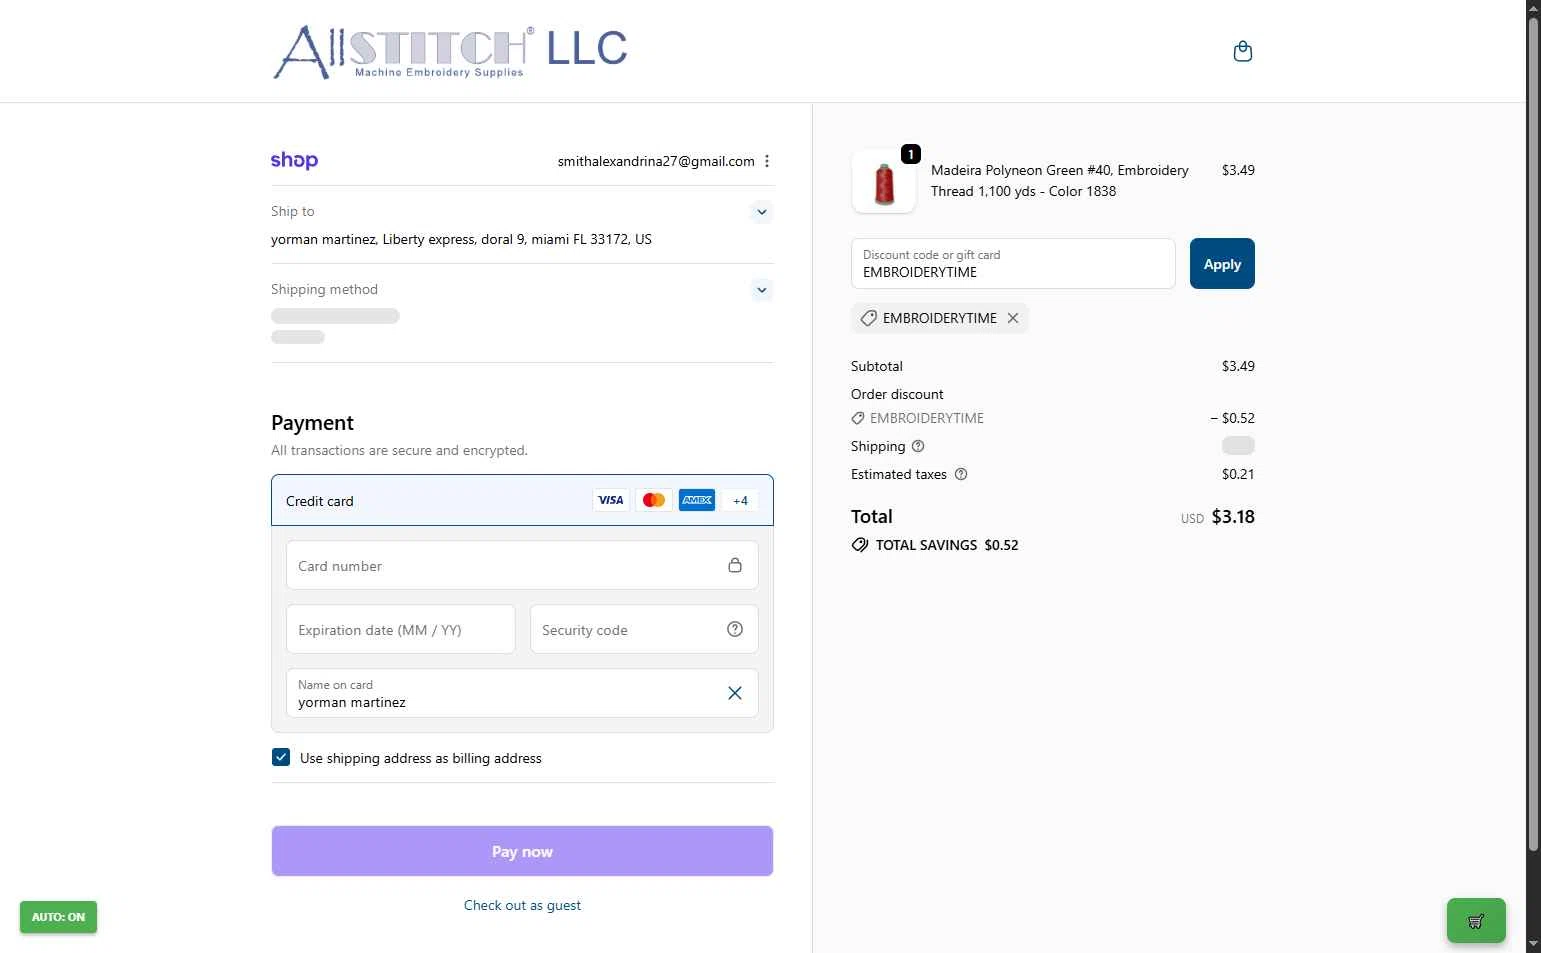Viewport: 1541px width, 953px height.
Task: Click the Pay now button
Action: [522, 851]
